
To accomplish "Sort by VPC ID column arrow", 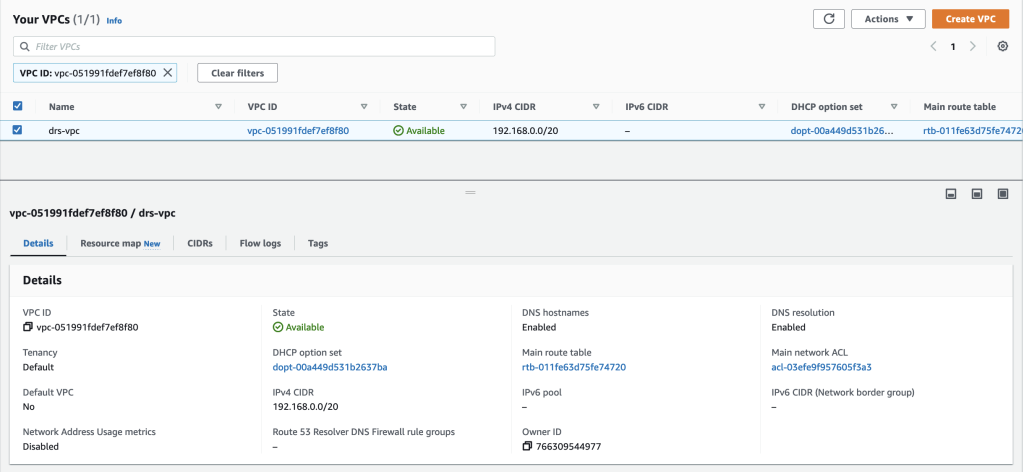I will coord(364,106).
